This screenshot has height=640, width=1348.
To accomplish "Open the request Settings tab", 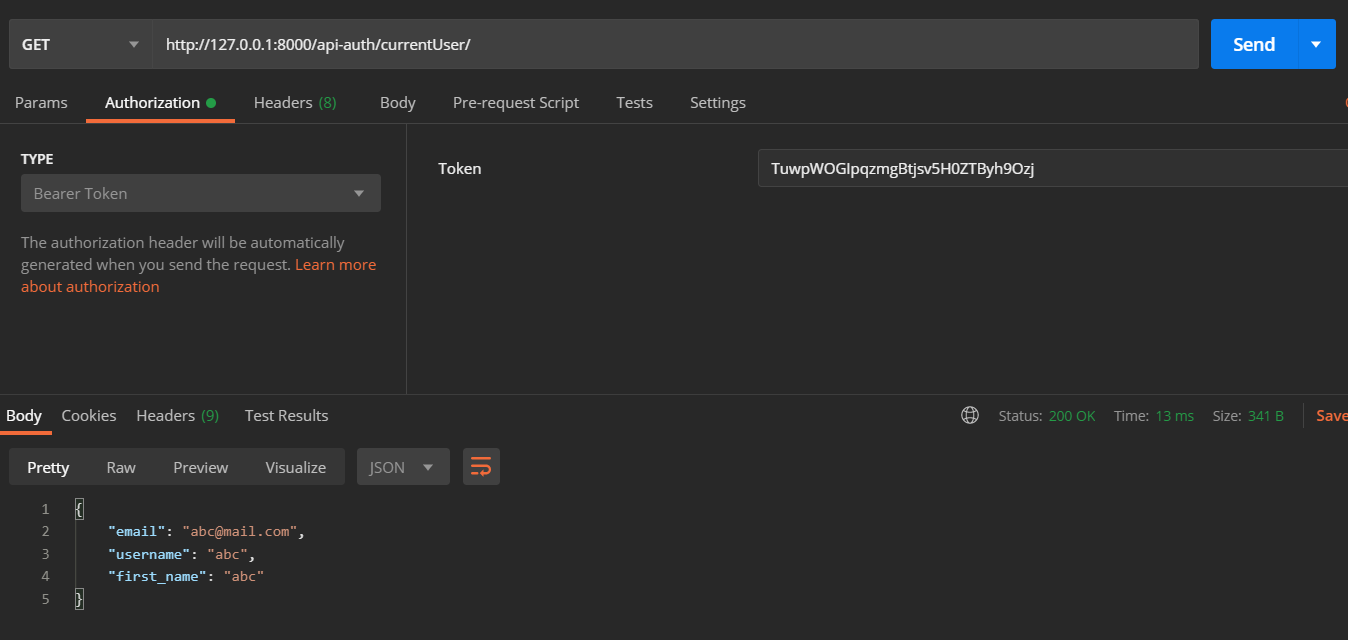I will point(717,103).
